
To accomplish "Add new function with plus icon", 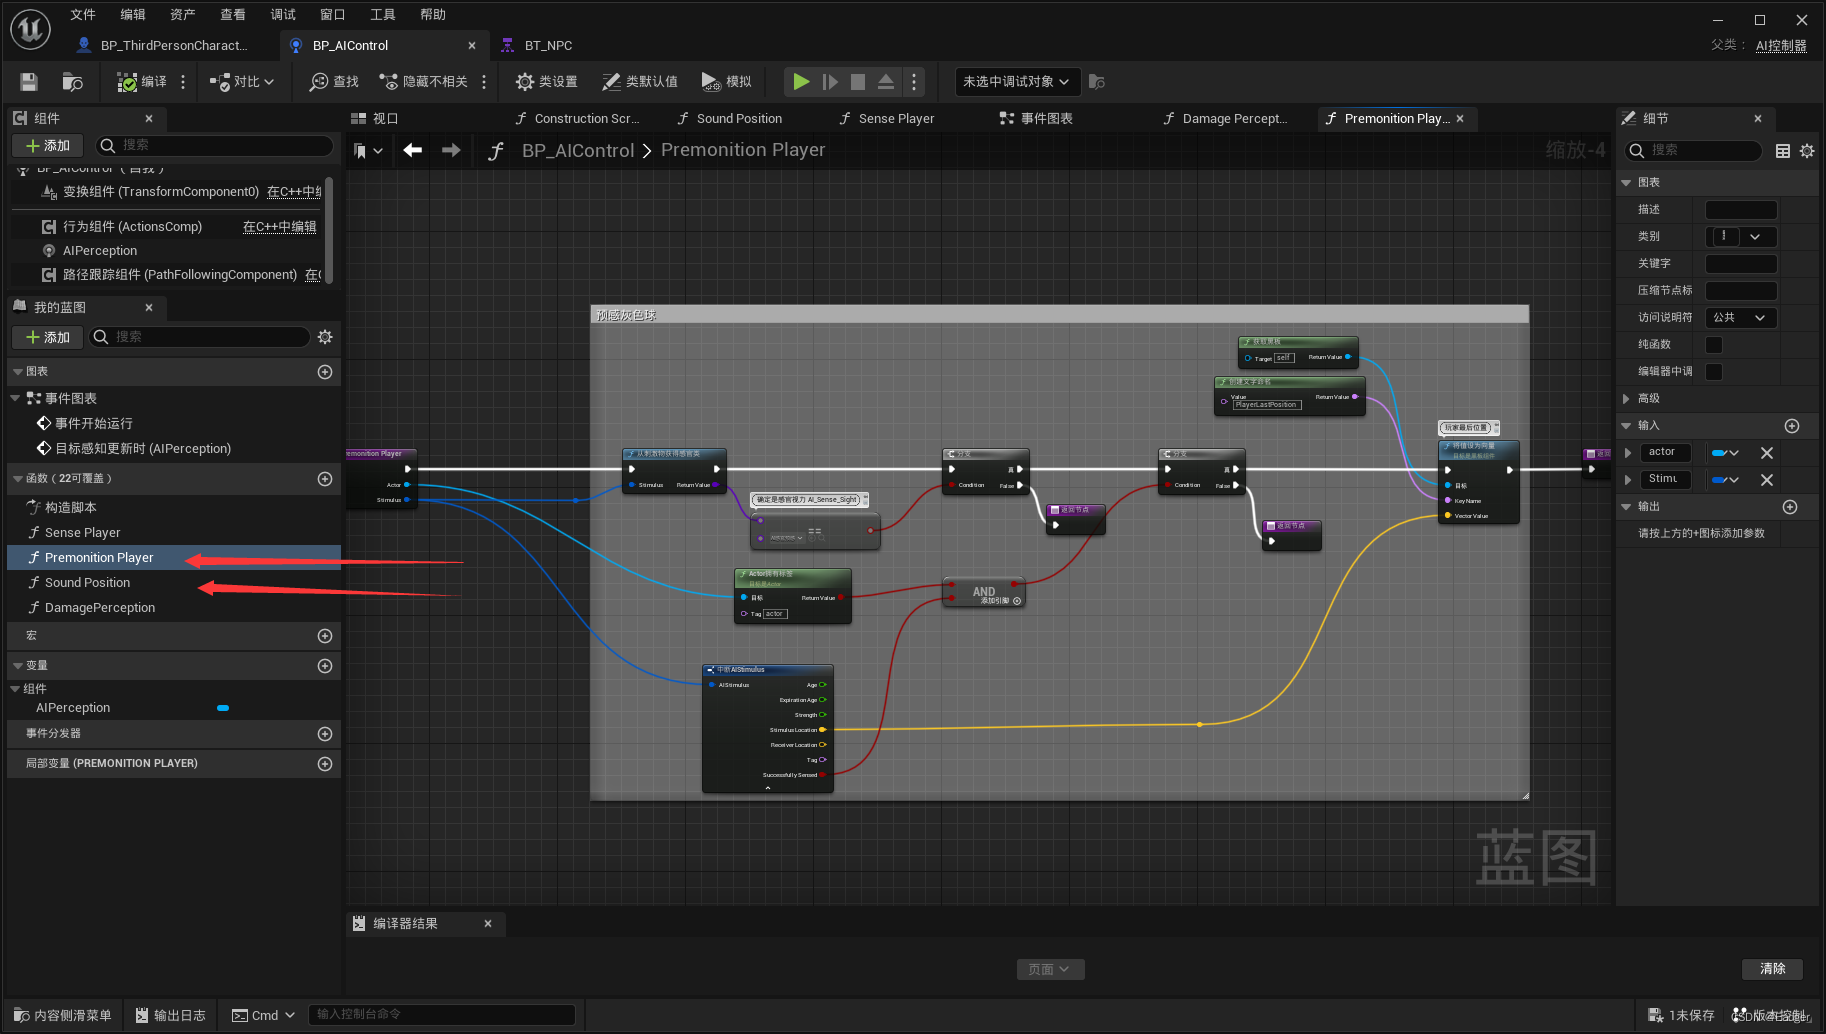I will (325, 479).
